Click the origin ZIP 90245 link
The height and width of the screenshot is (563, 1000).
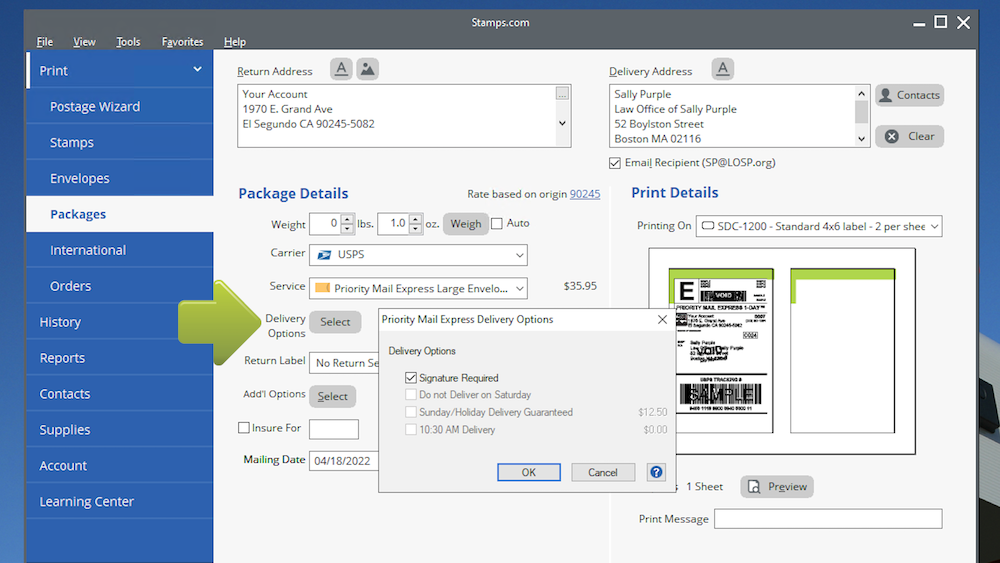[x=585, y=194]
